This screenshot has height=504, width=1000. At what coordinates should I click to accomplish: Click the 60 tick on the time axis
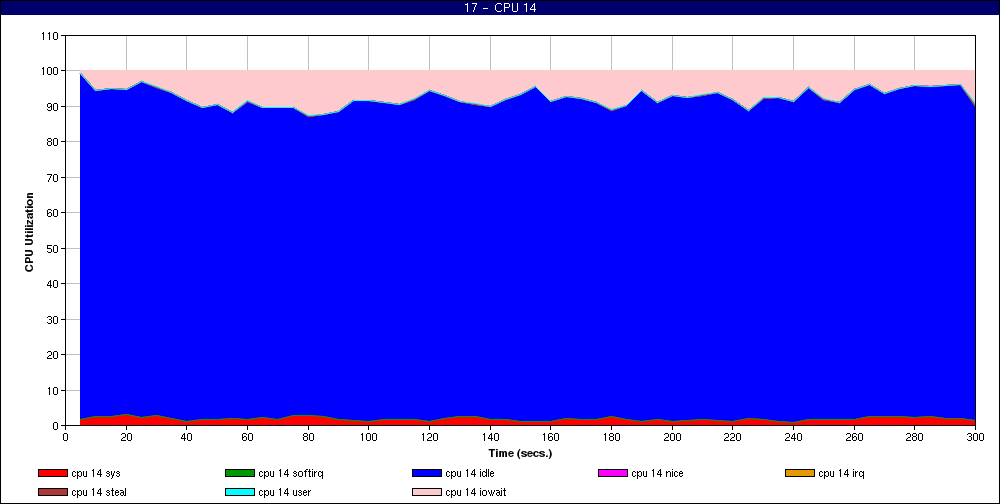[247, 437]
